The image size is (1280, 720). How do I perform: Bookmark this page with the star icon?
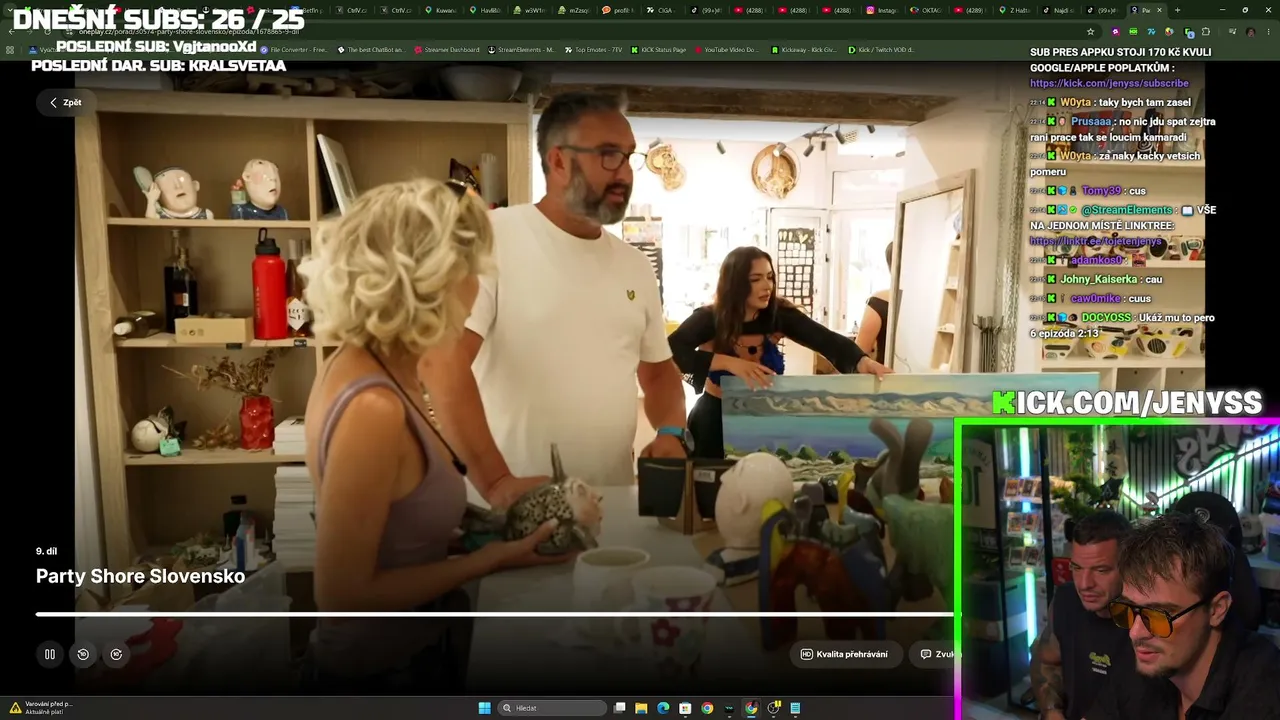1091,32
